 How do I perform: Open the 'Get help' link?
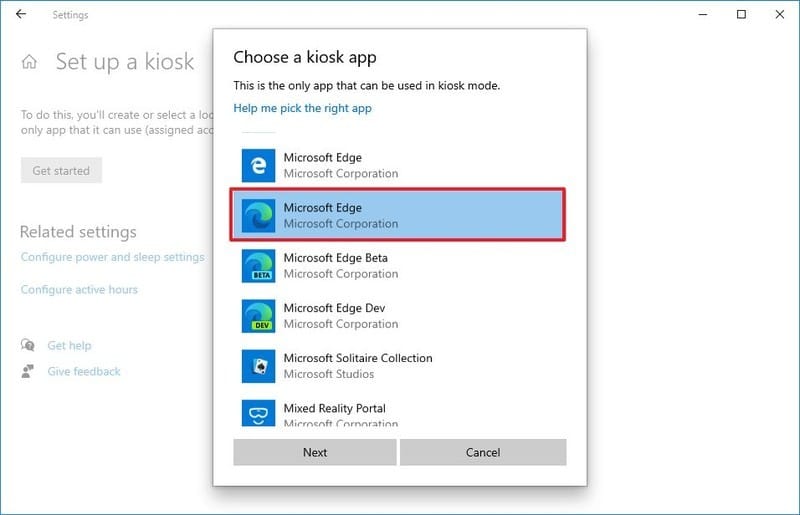tap(69, 346)
